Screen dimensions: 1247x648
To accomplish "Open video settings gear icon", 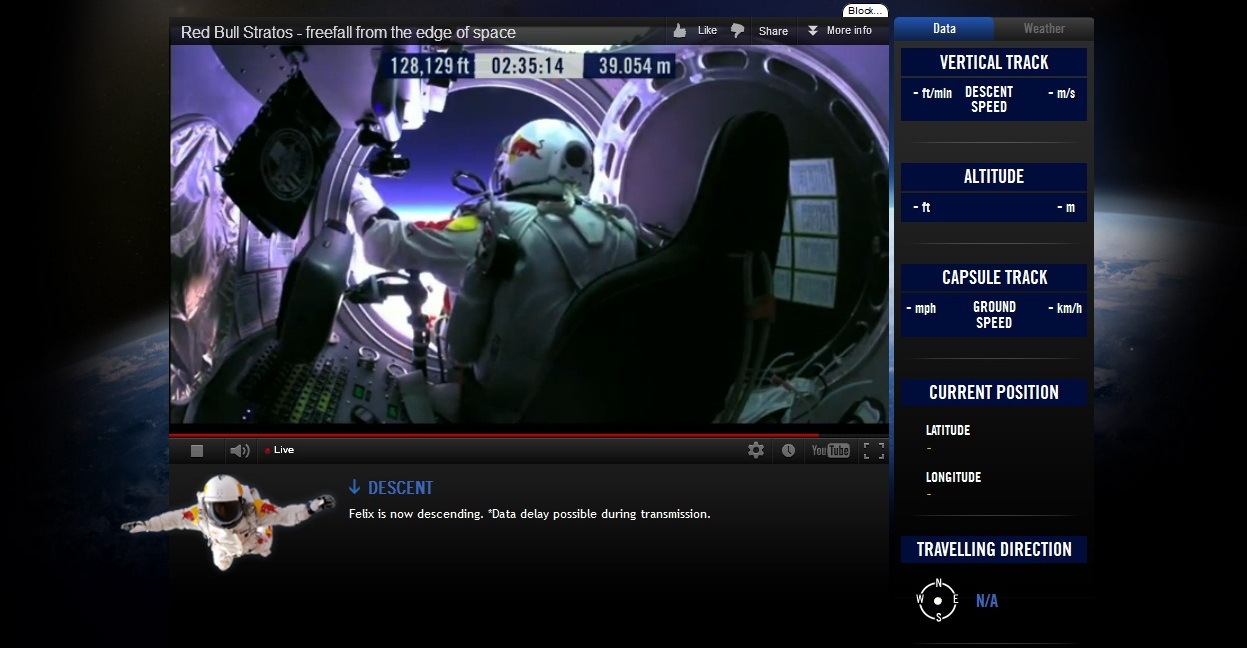I will click(756, 450).
